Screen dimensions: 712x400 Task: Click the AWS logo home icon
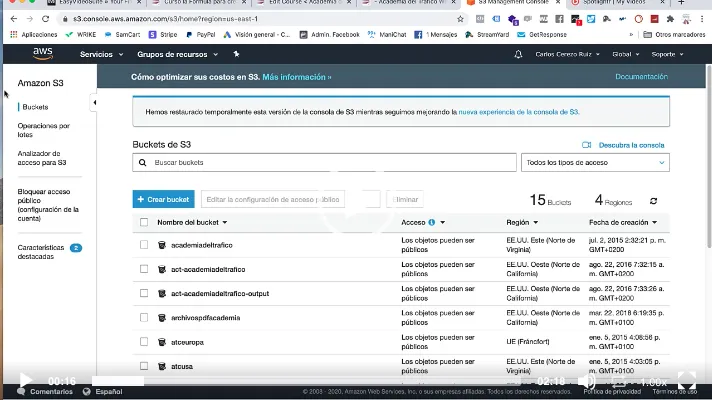coord(43,54)
